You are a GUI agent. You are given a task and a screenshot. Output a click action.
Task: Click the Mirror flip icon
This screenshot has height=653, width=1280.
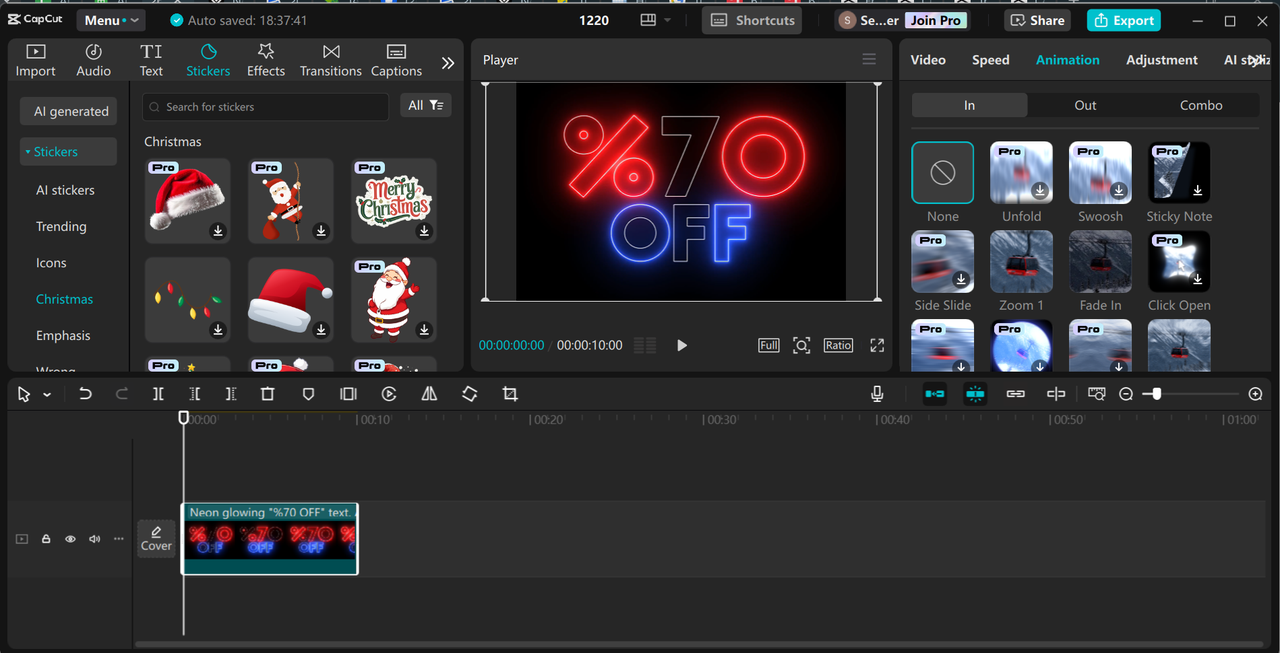429,394
